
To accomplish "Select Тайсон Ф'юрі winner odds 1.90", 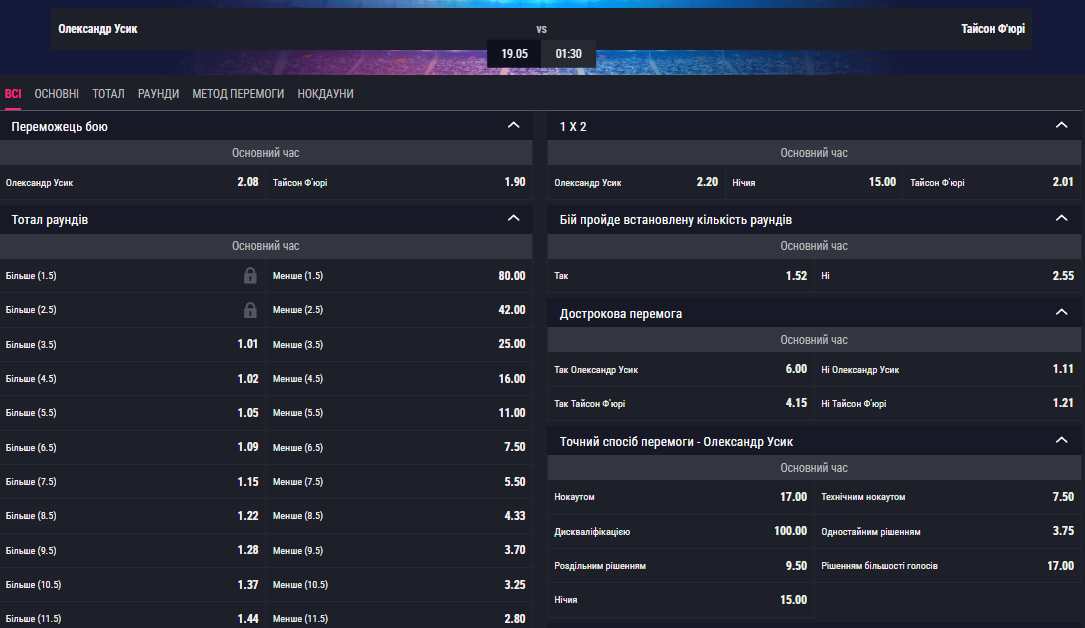I will click(x=399, y=183).
